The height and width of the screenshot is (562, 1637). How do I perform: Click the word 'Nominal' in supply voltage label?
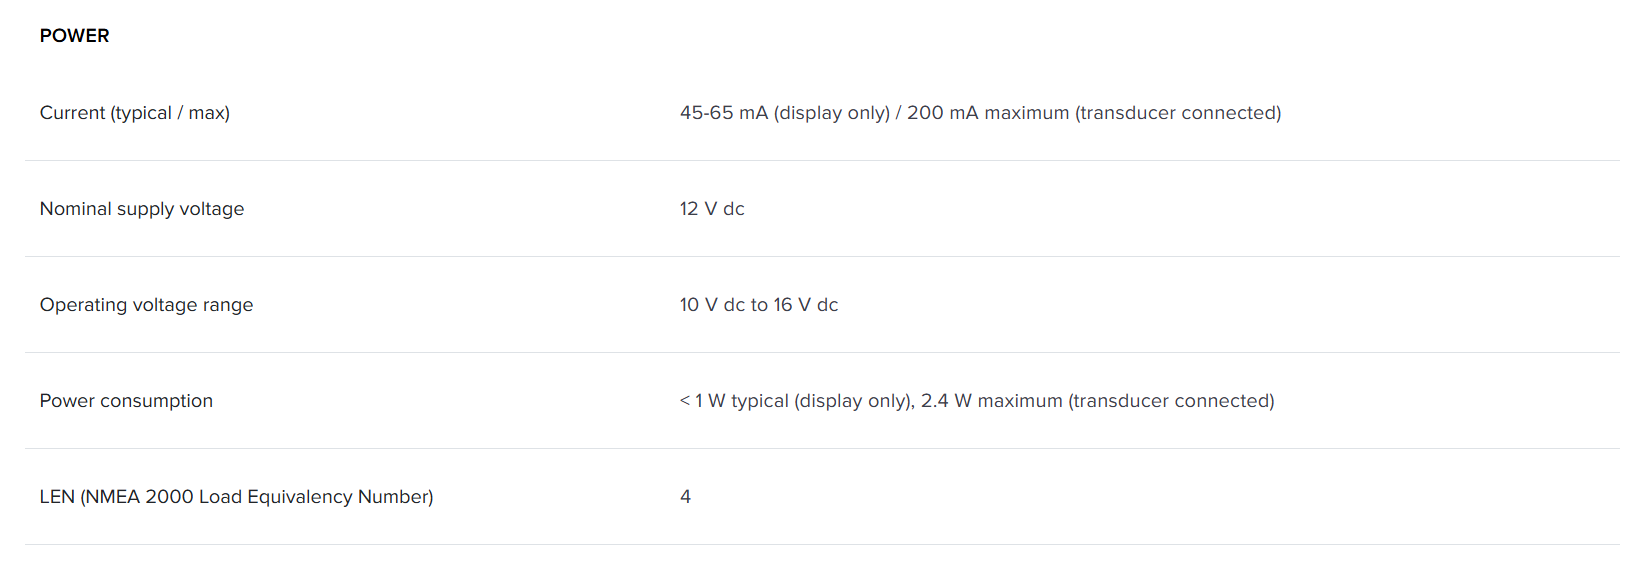coord(75,209)
